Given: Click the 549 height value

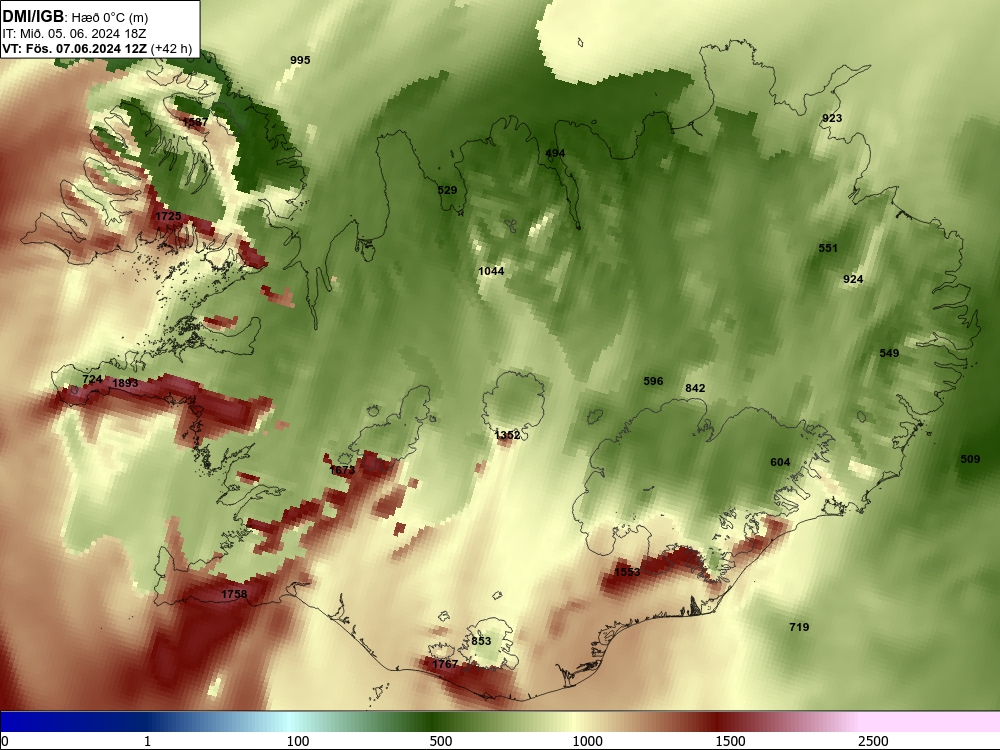Looking at the screenshot, I should click(x=889, y=353).
